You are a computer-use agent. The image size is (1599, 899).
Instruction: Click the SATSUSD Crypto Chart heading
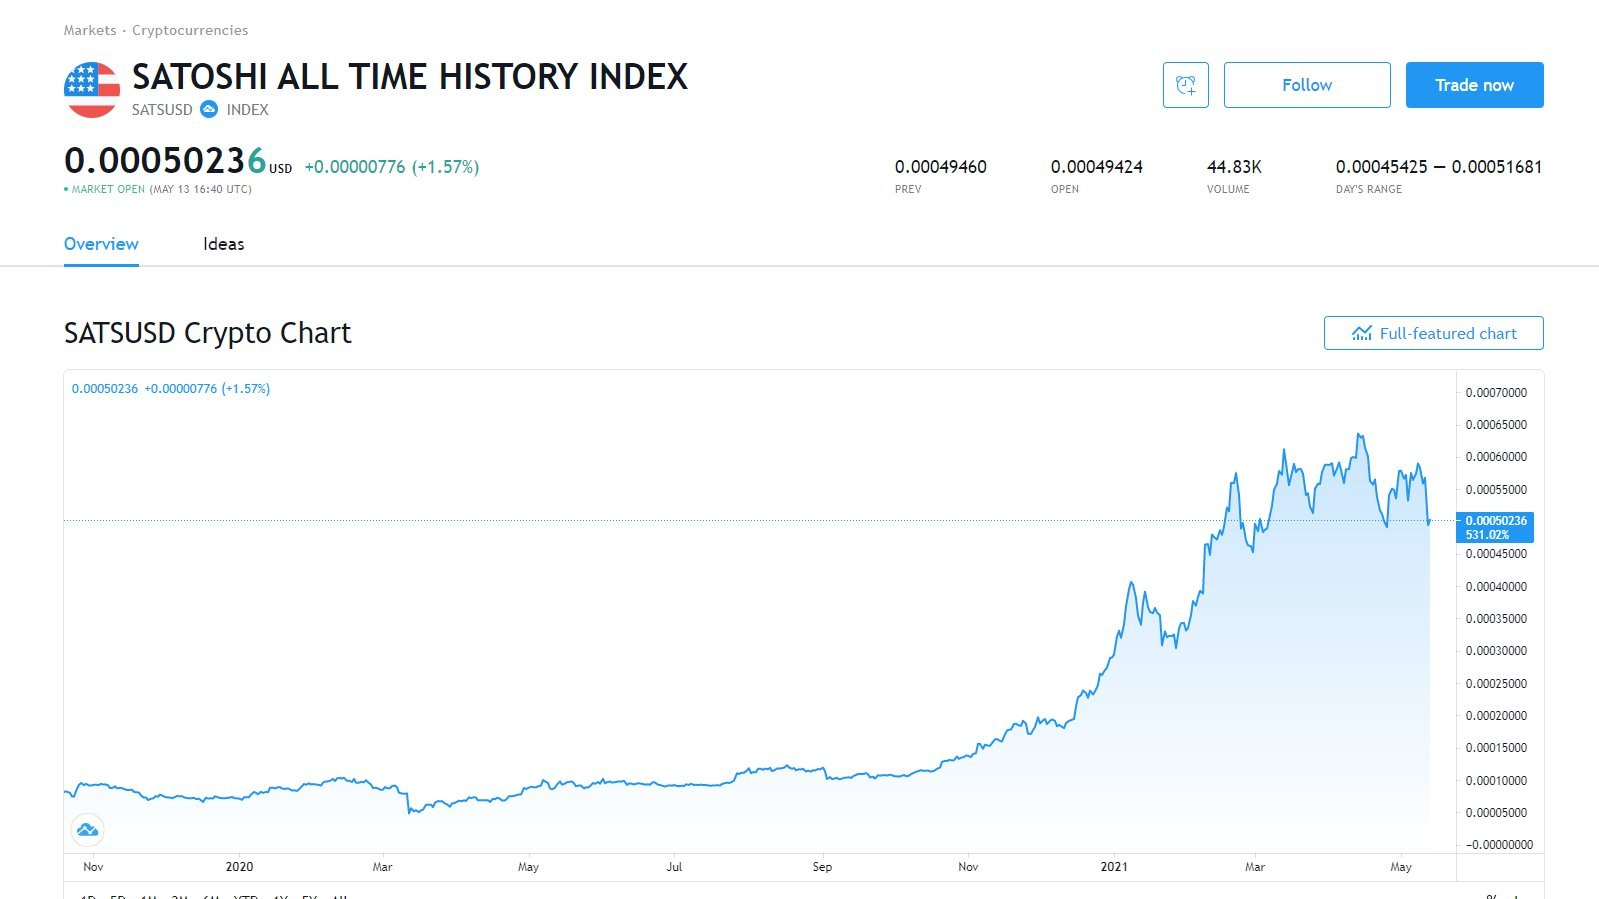(x=207, y=333)
